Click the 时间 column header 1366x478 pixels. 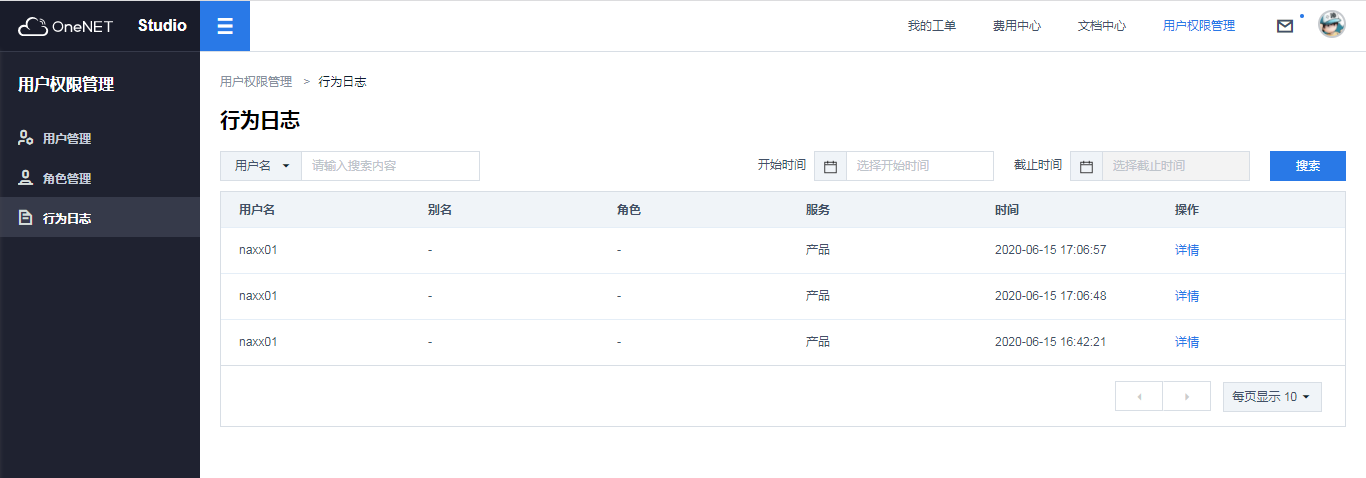click(1007, 210)
